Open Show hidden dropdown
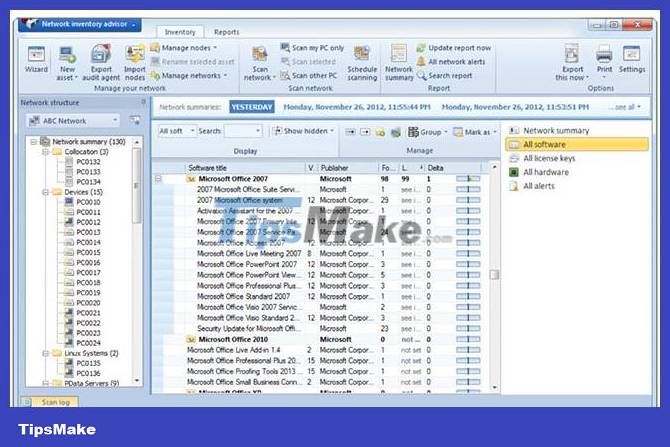The image size is (670, 447). [x=303, y=131]
